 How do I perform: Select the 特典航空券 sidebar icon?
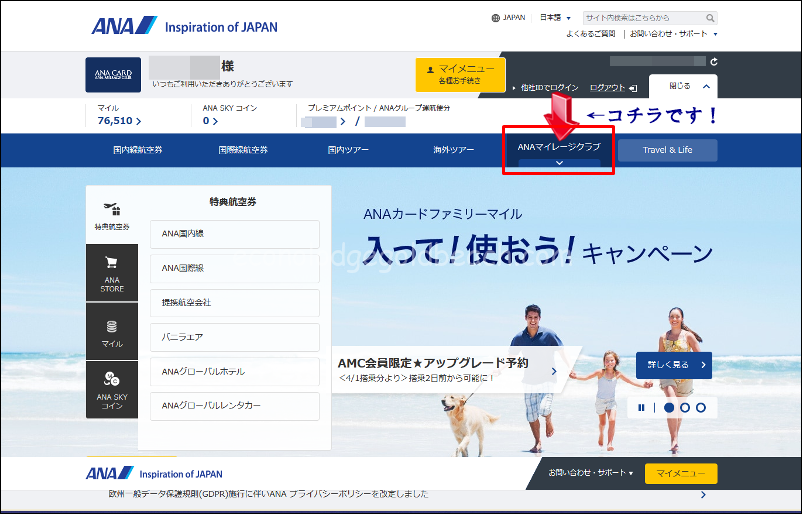pyautogui.click(x=112, y=215)
